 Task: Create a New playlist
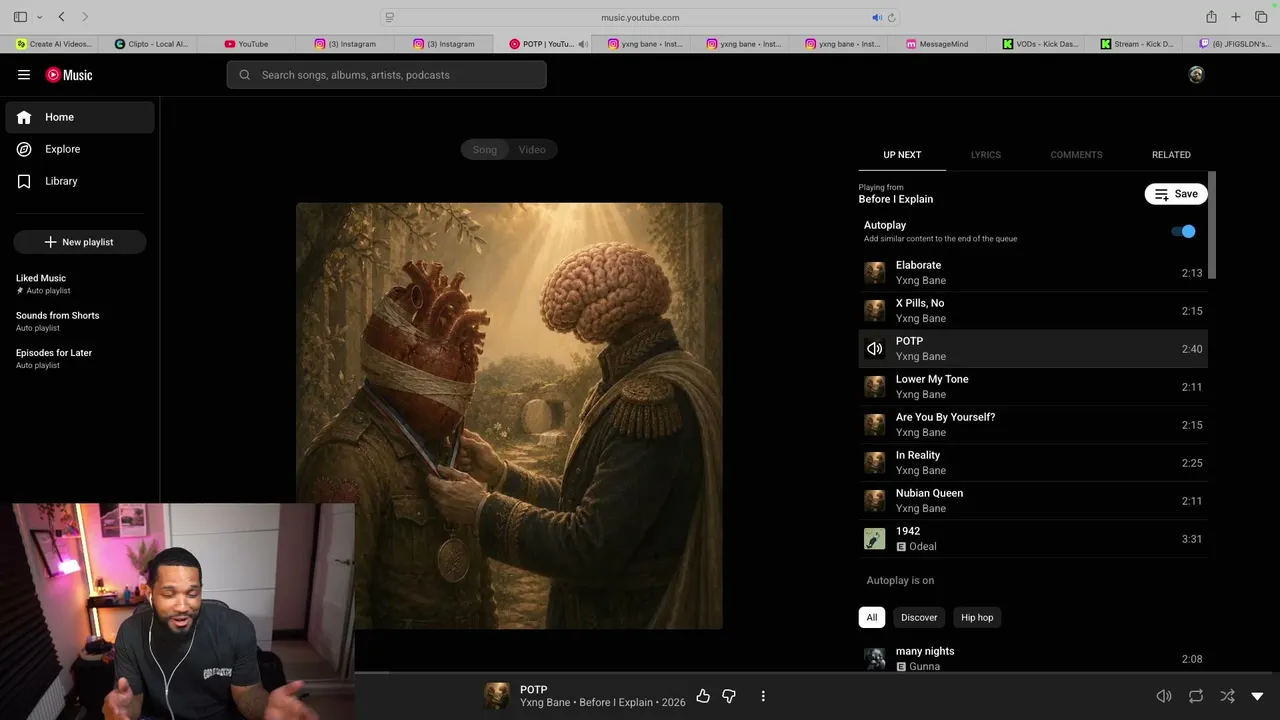click(x=80, y=242)
